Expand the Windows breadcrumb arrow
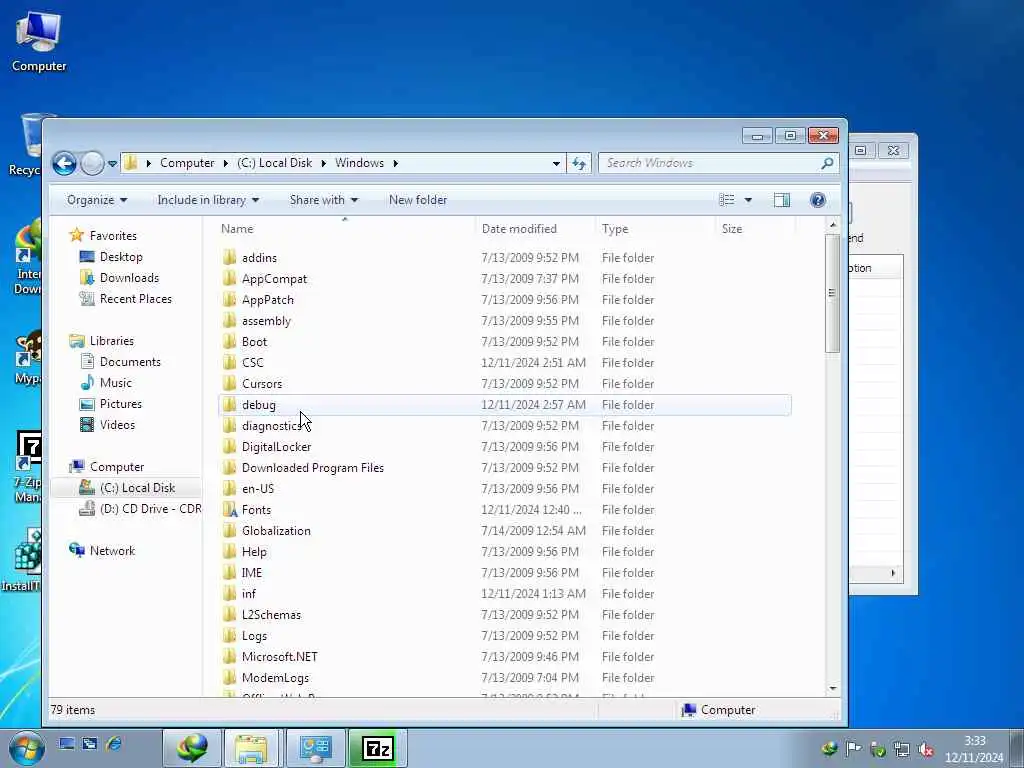Image resolution: width=1024 pixels, height=768 pixels. pos(395,163)
